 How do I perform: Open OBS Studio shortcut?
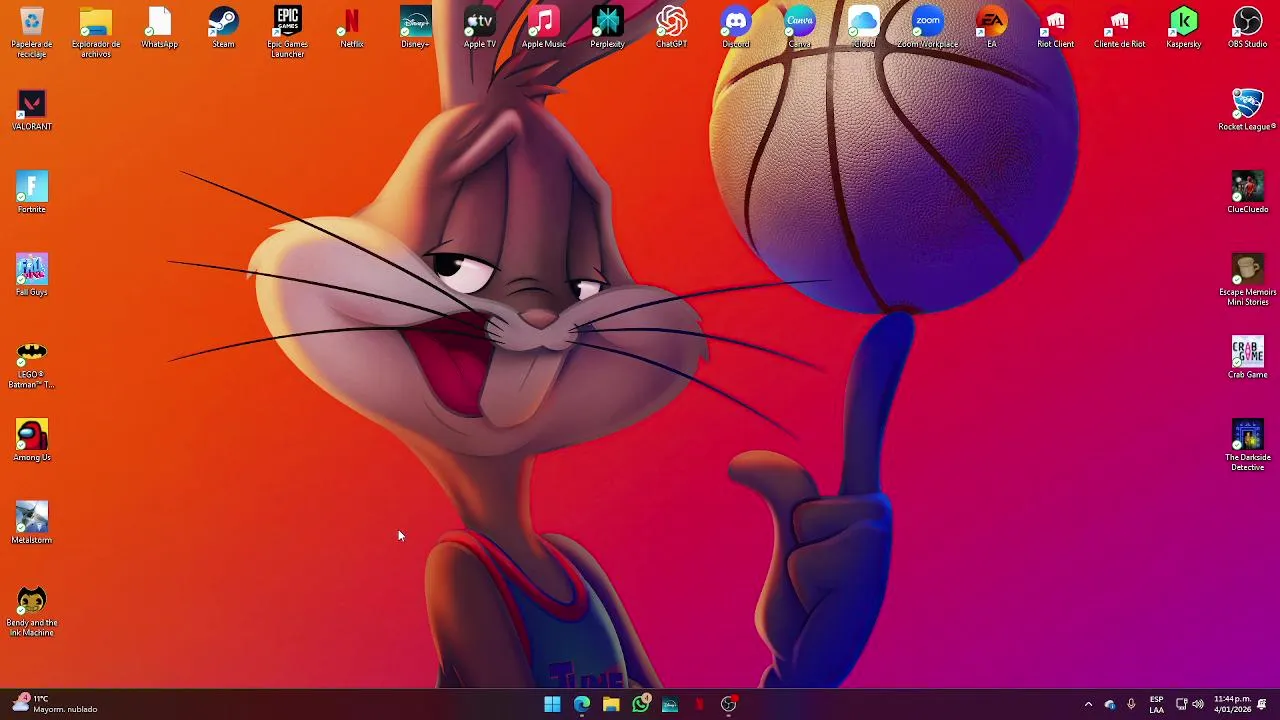[x=1247, y=28]
